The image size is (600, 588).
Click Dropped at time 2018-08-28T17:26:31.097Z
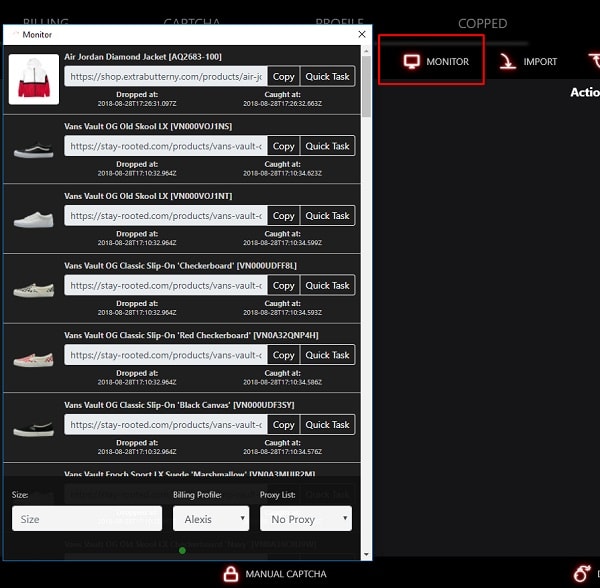pos(137,104)
